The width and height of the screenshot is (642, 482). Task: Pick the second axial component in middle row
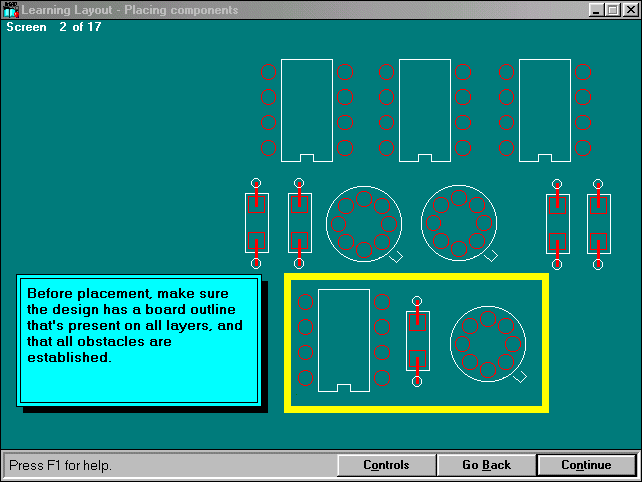click(x=300, y=223)
